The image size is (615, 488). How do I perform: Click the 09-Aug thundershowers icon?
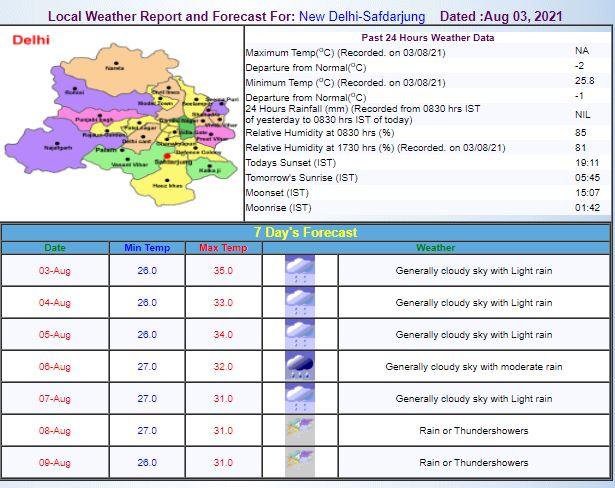[300, 463]
